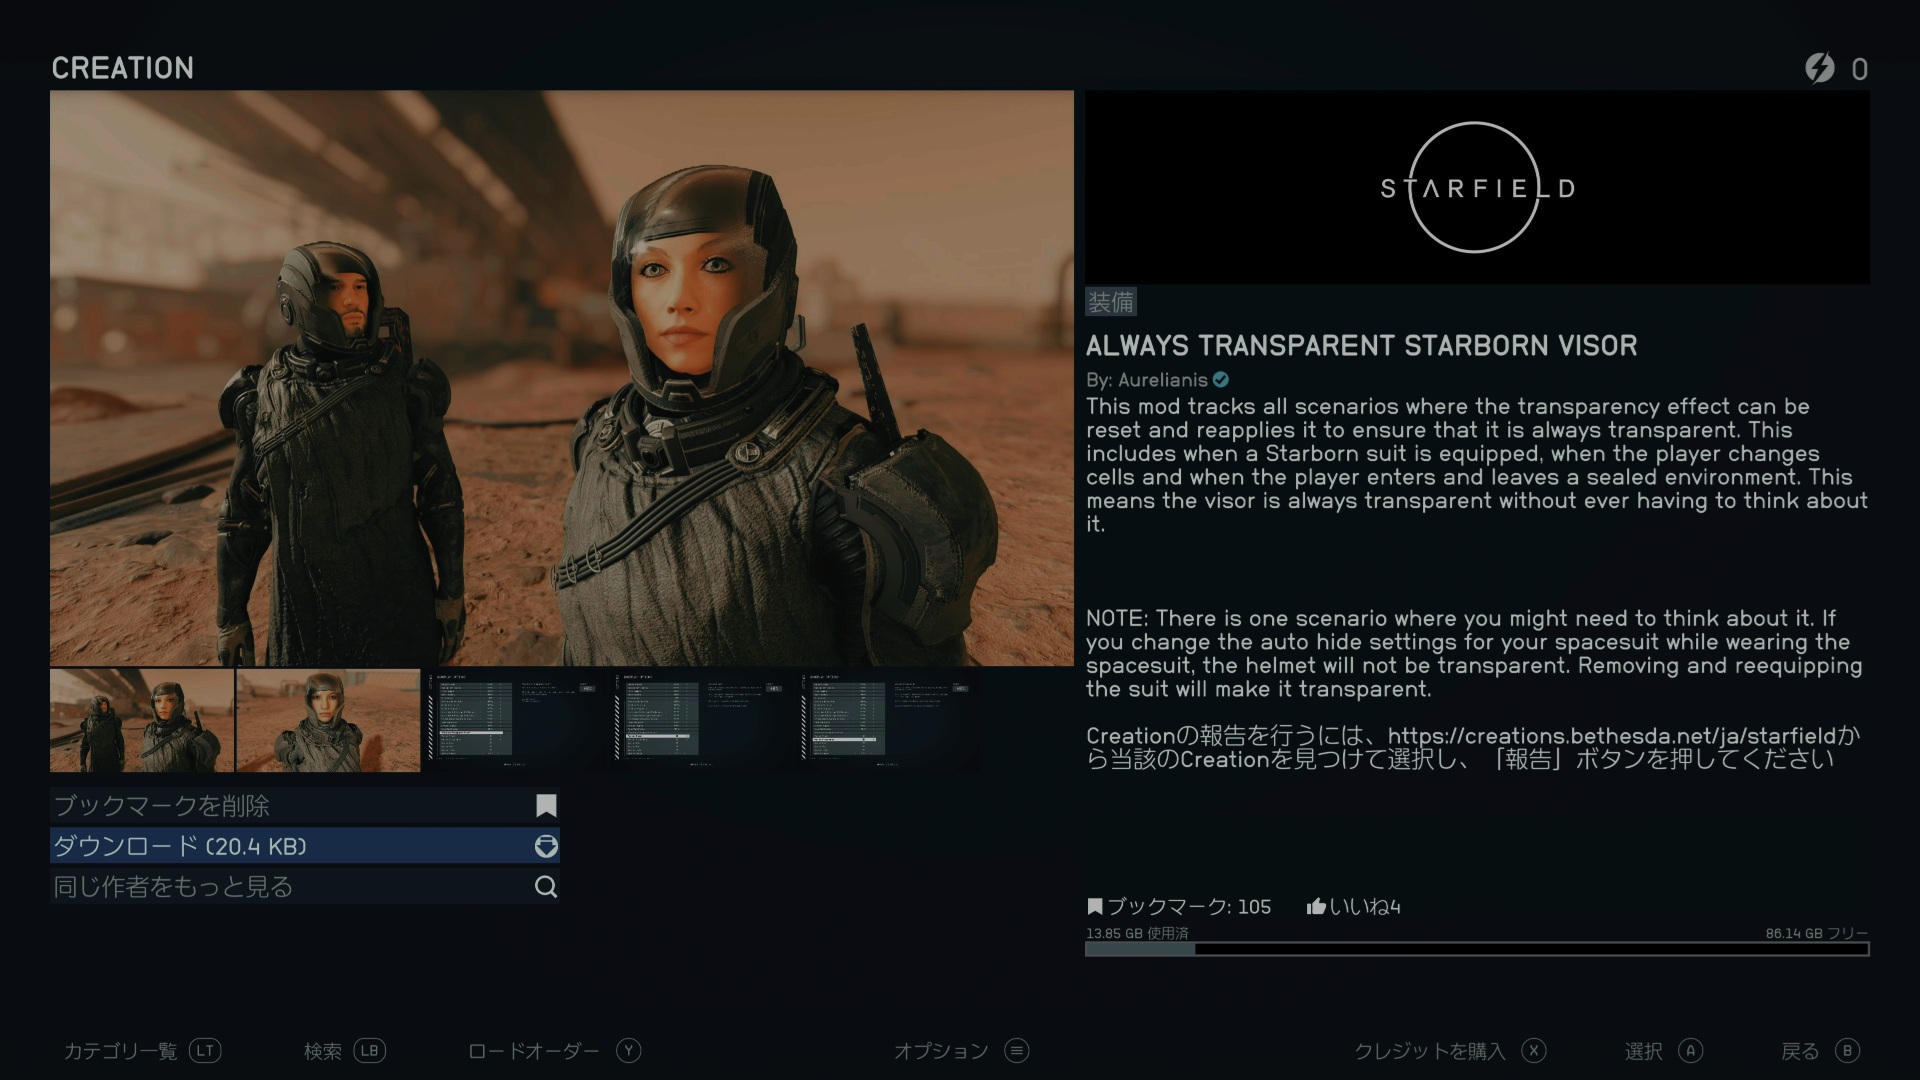
Task: Click the Starfield logo banner
Action: click(1477, 187)
